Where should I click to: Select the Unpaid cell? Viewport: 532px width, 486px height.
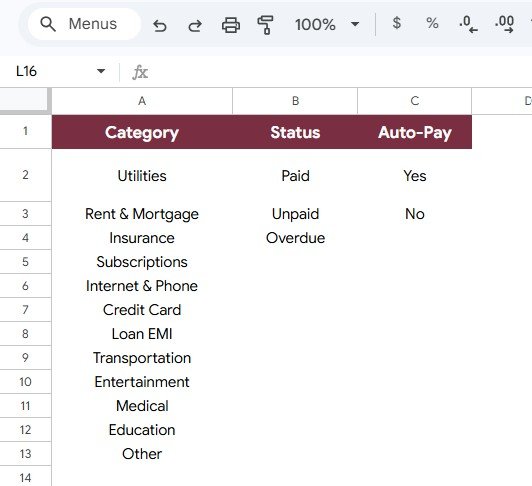pyautogui.click(x=295, y=214)
